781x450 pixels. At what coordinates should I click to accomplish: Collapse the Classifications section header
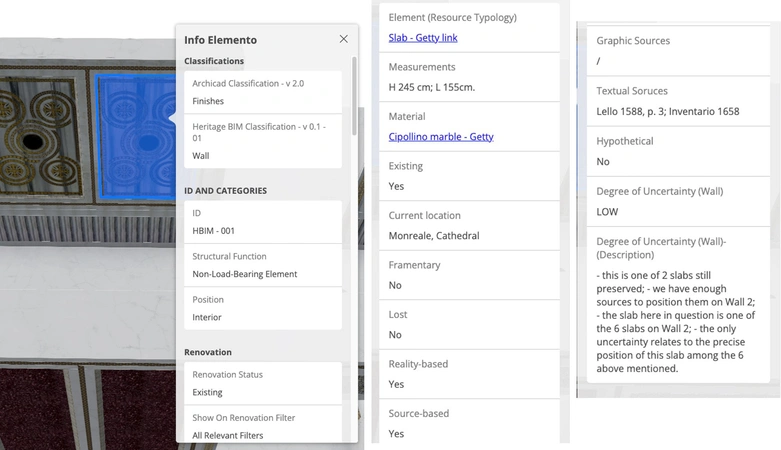[214, 61]
